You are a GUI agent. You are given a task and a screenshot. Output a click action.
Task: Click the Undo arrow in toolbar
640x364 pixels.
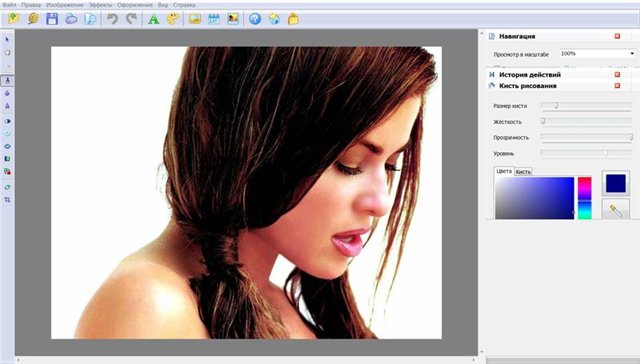(x=112, y=19)
